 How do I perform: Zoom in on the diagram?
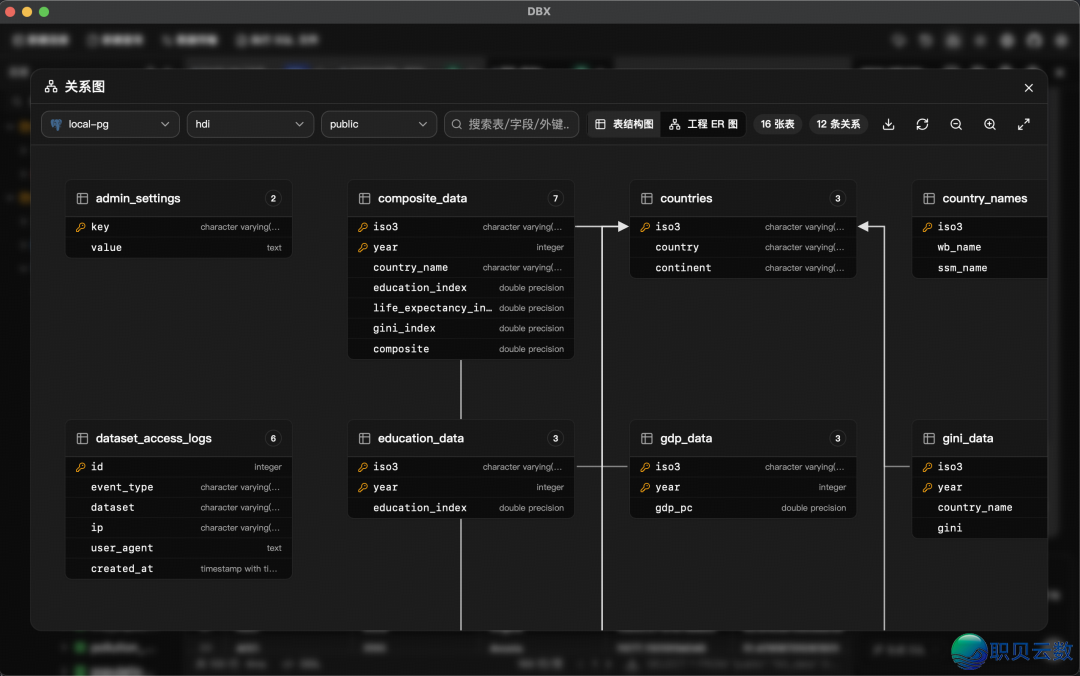pos(990,124)
